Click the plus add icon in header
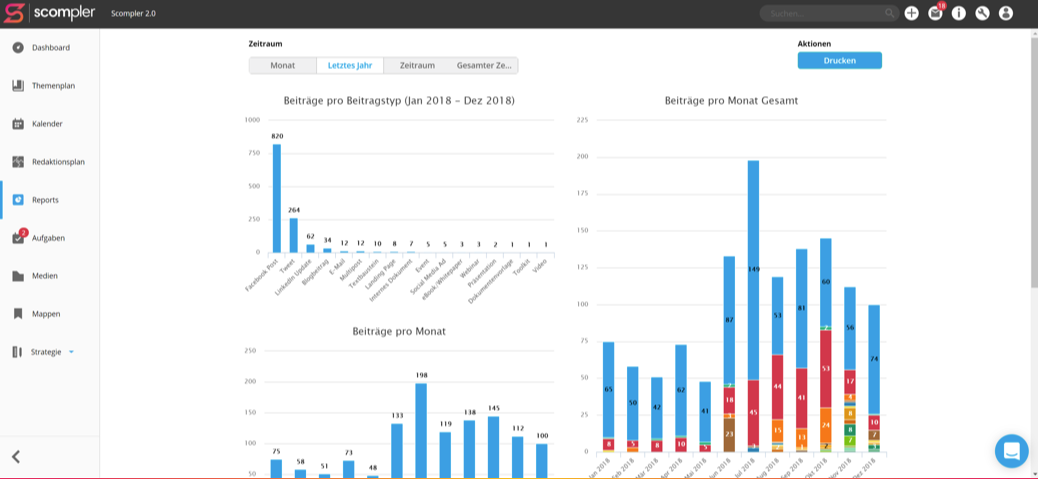Screen dimensions: 1038x479 (x=912, y=13)
